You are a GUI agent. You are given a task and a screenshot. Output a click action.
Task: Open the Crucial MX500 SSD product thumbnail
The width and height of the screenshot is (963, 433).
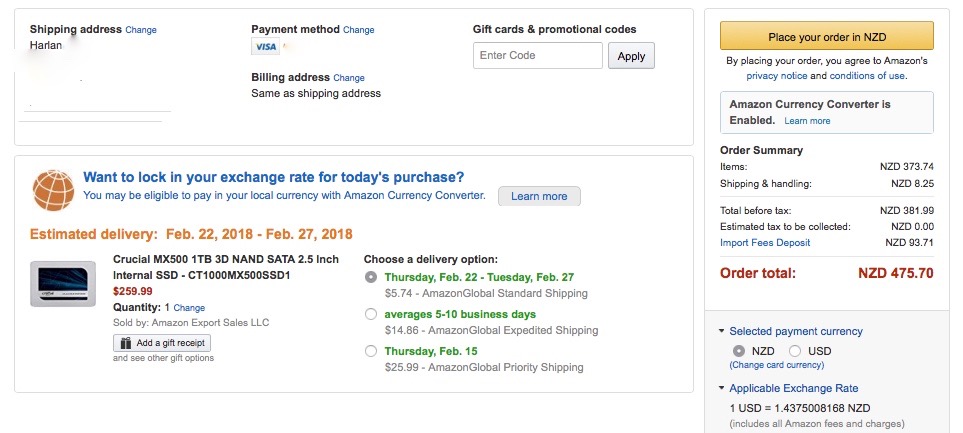click(63, 284)
